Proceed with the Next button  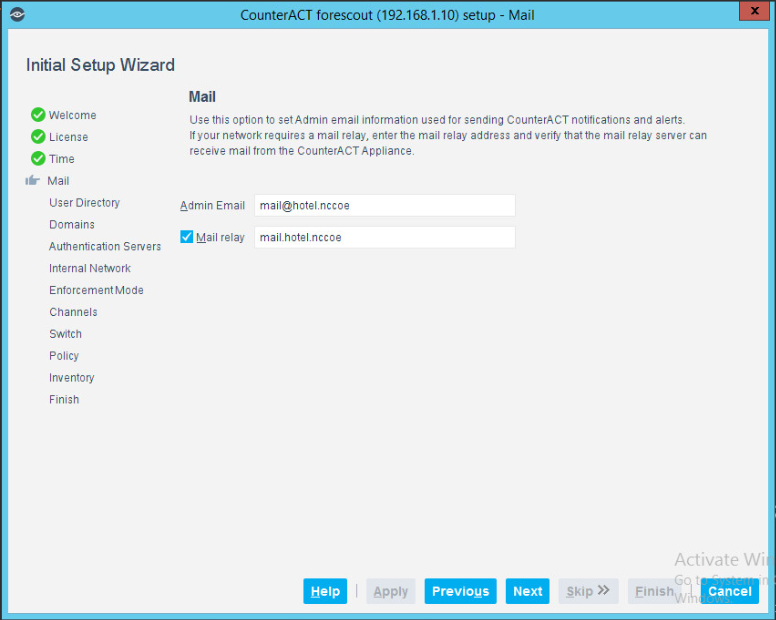pyautogui.click(x=528, y=591)
